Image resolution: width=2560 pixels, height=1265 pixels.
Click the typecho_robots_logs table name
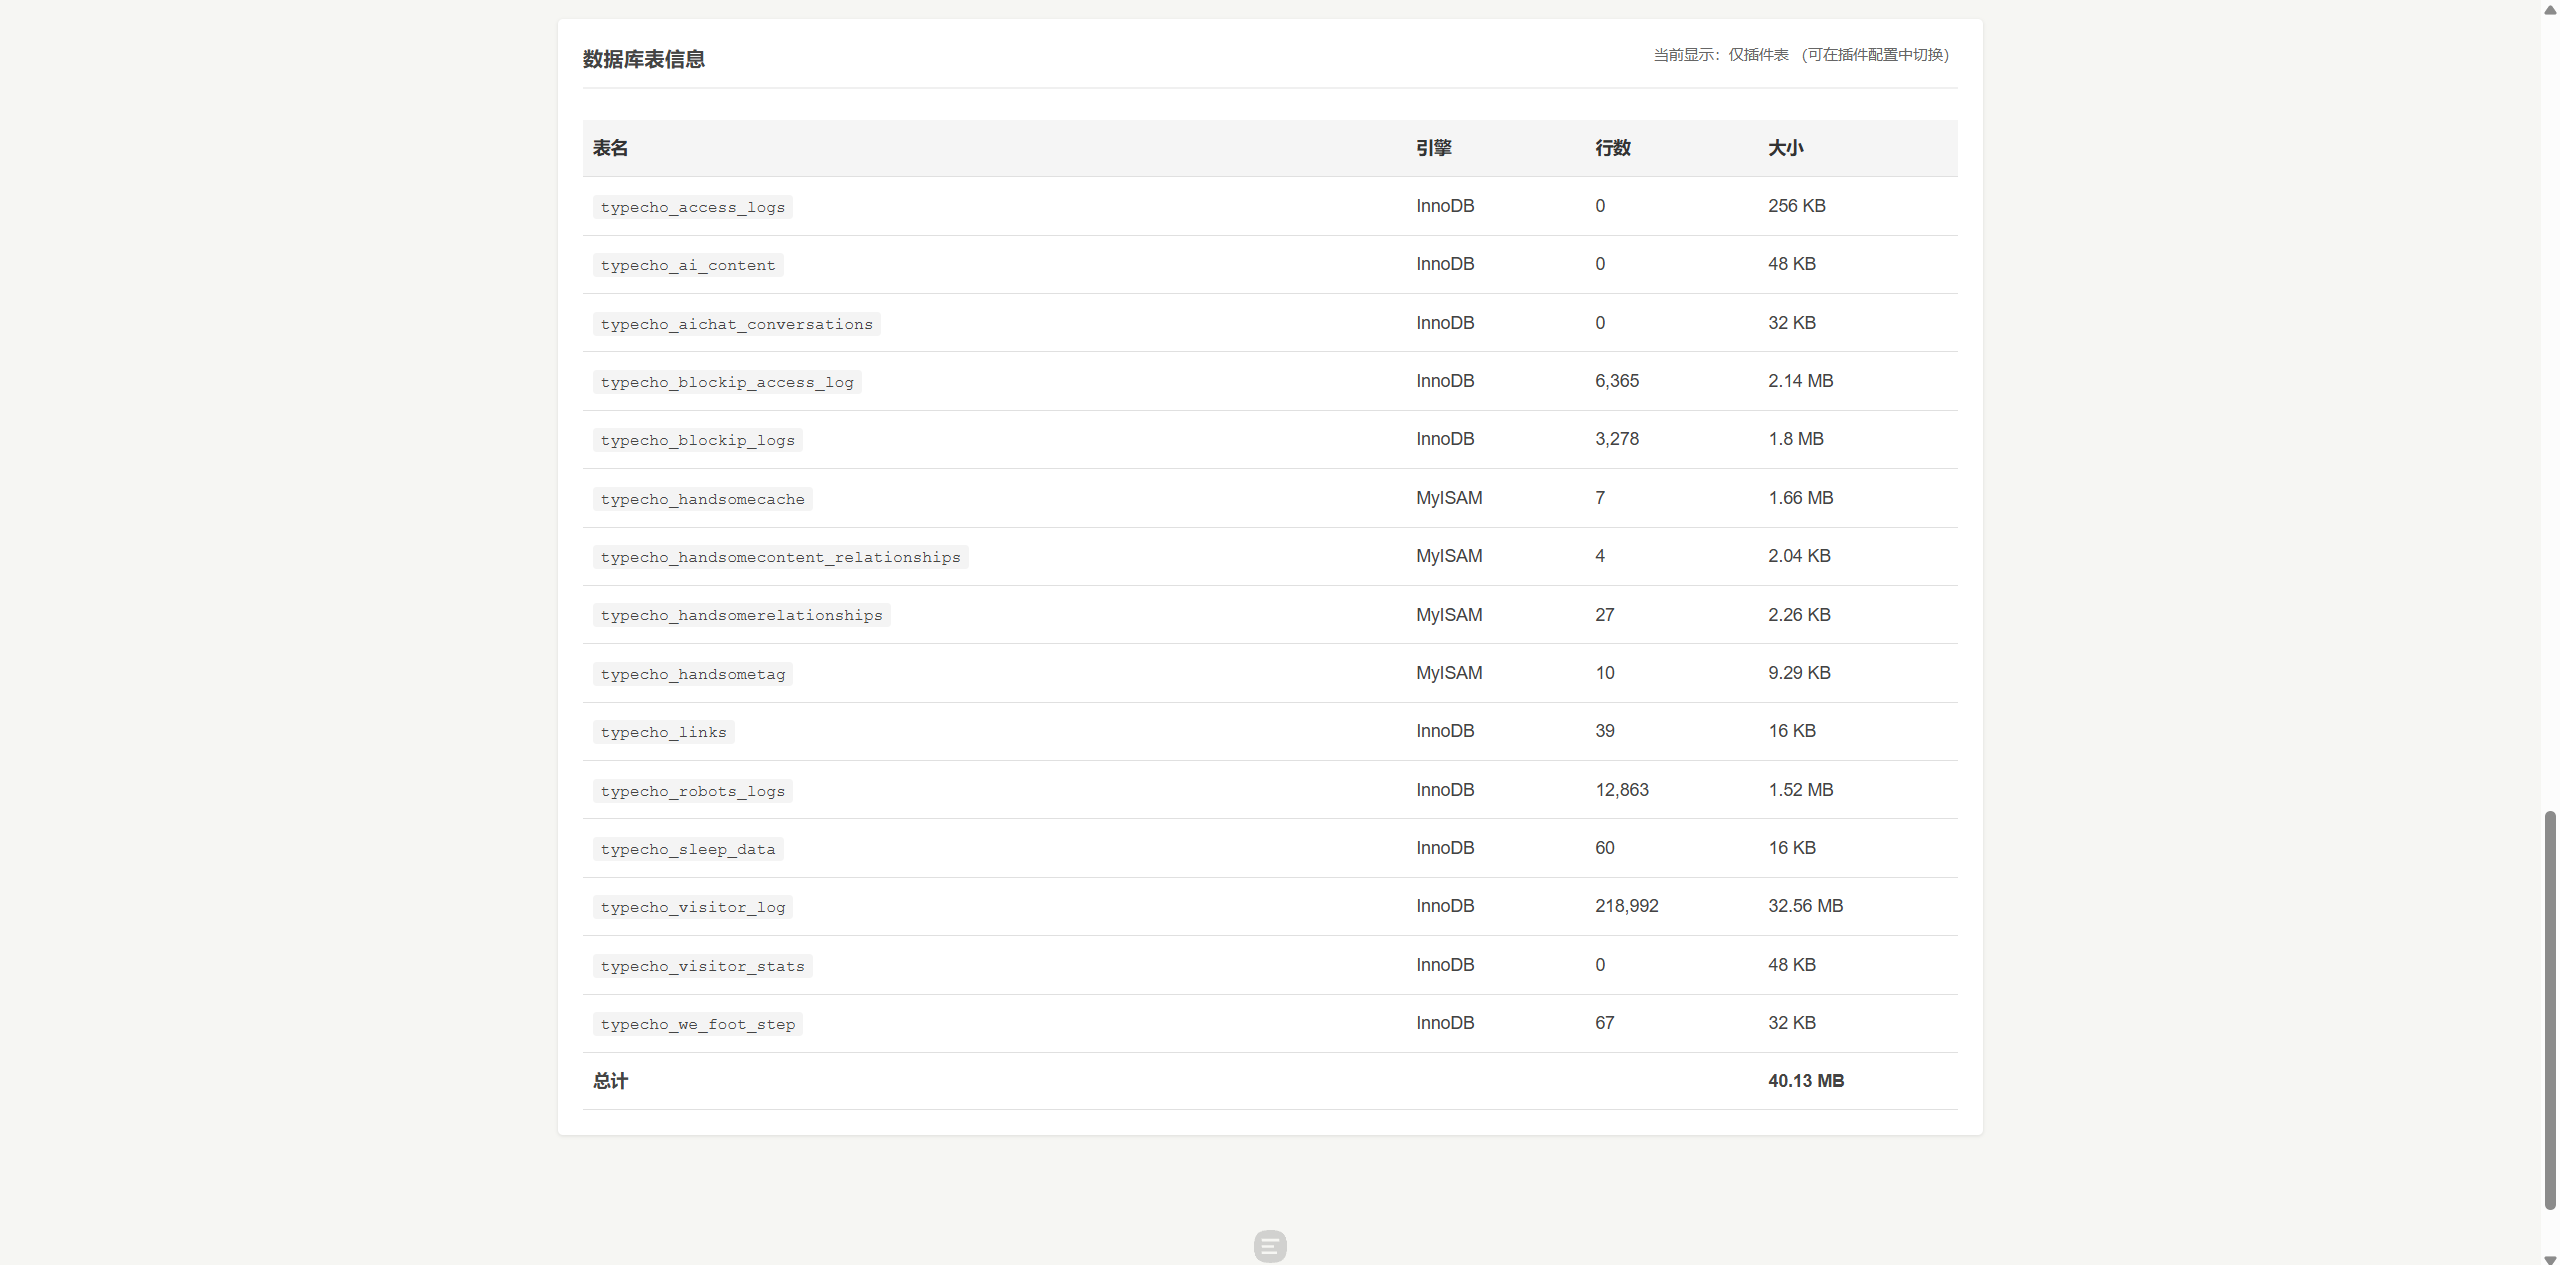click(692, 791)
